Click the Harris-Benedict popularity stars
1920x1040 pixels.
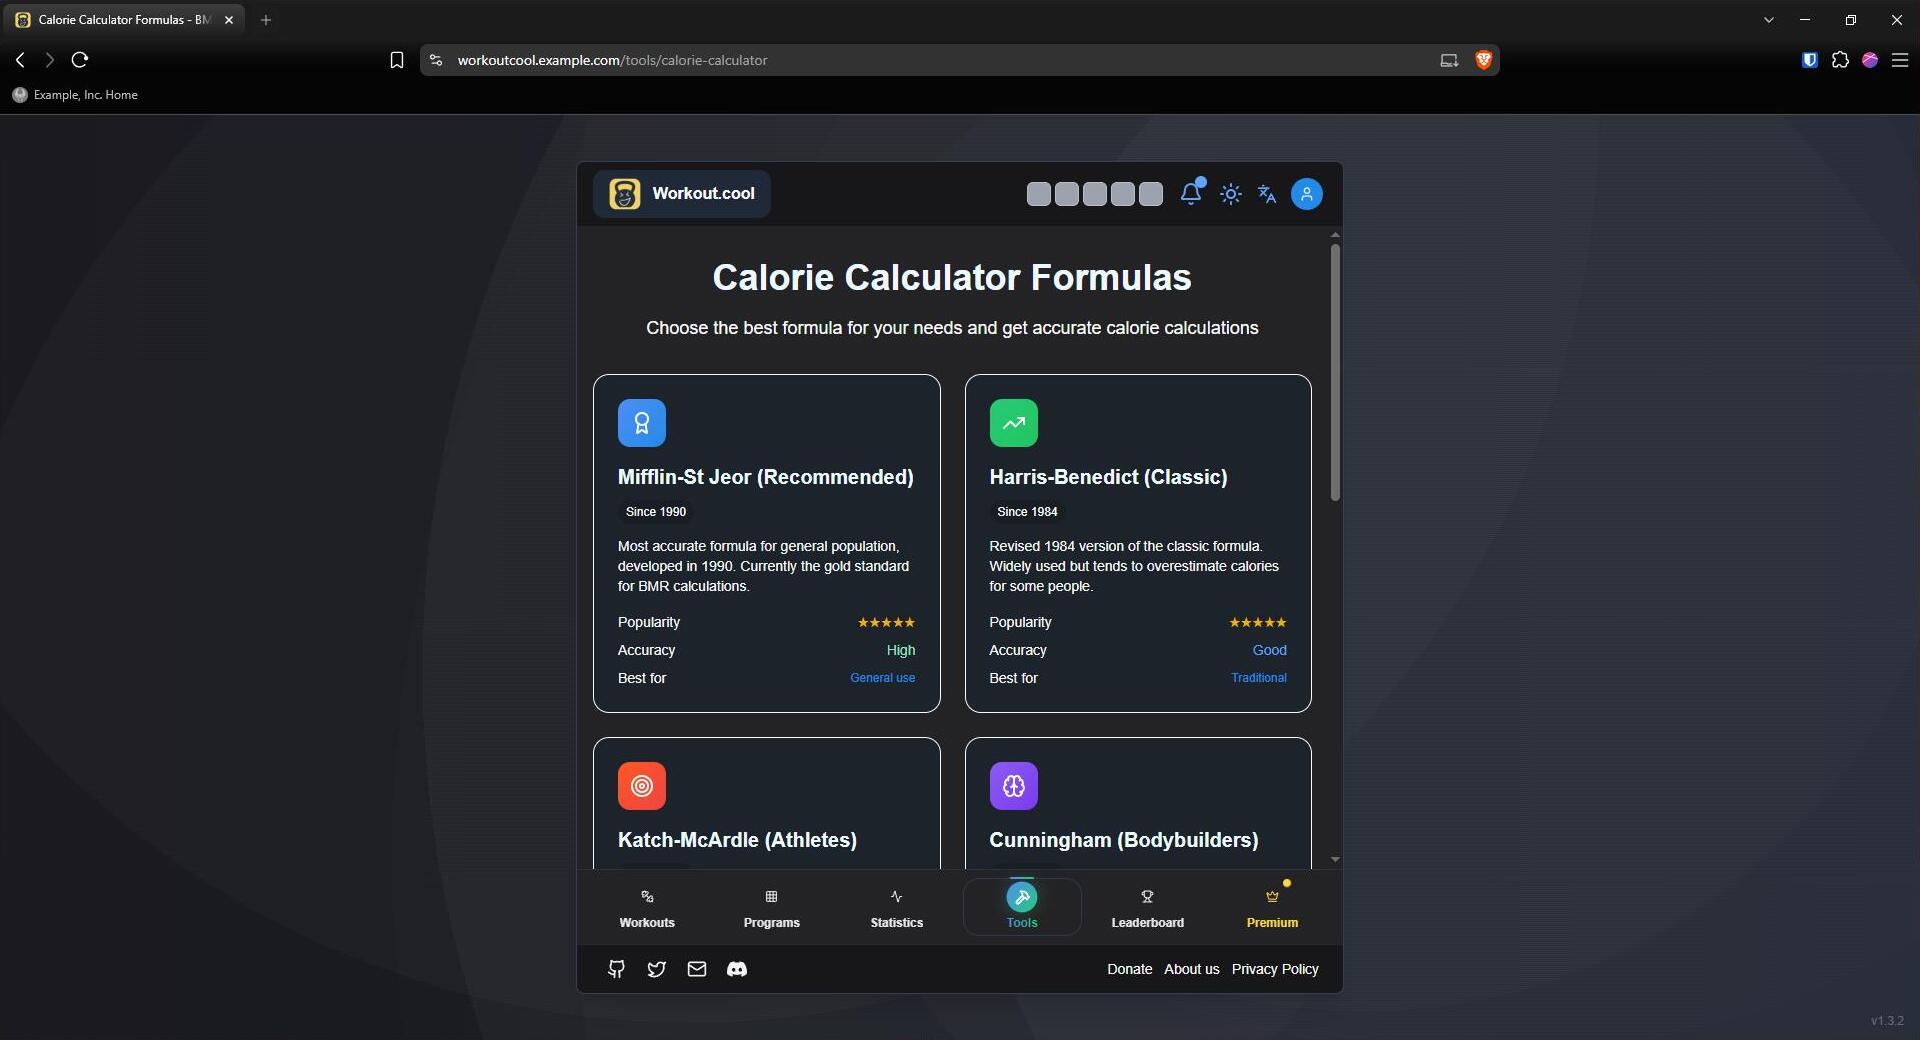click(x=1258, y=622)
